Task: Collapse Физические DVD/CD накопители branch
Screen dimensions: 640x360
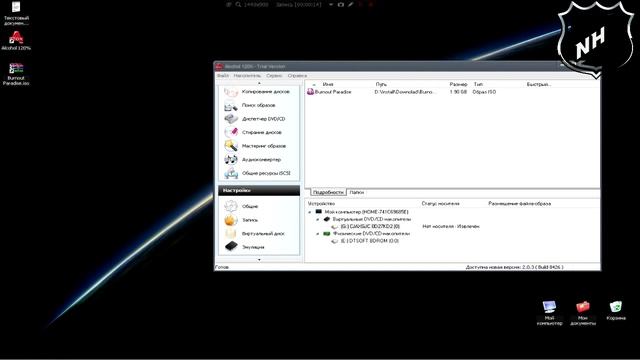Action: (318, 234)
